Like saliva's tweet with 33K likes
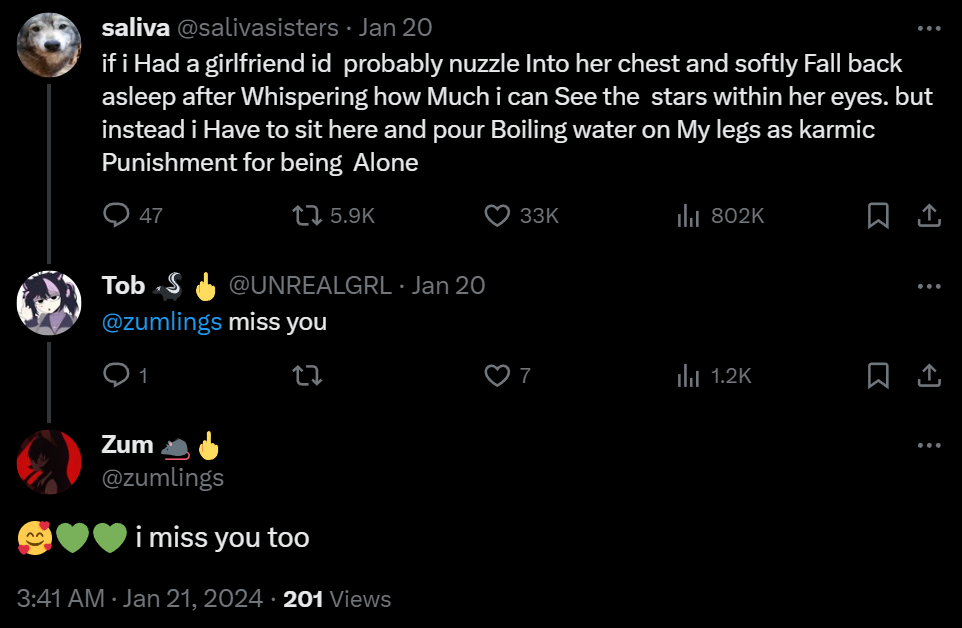Screen dimensions: 962x628 coord(497,215)
